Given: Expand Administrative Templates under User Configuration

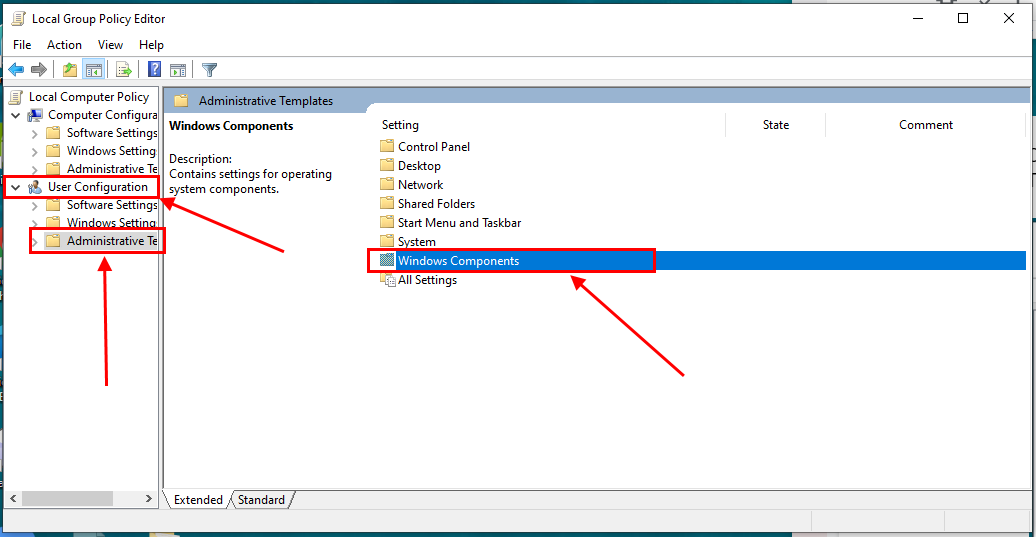Looking at the screenshot, I should click(34, 242).
